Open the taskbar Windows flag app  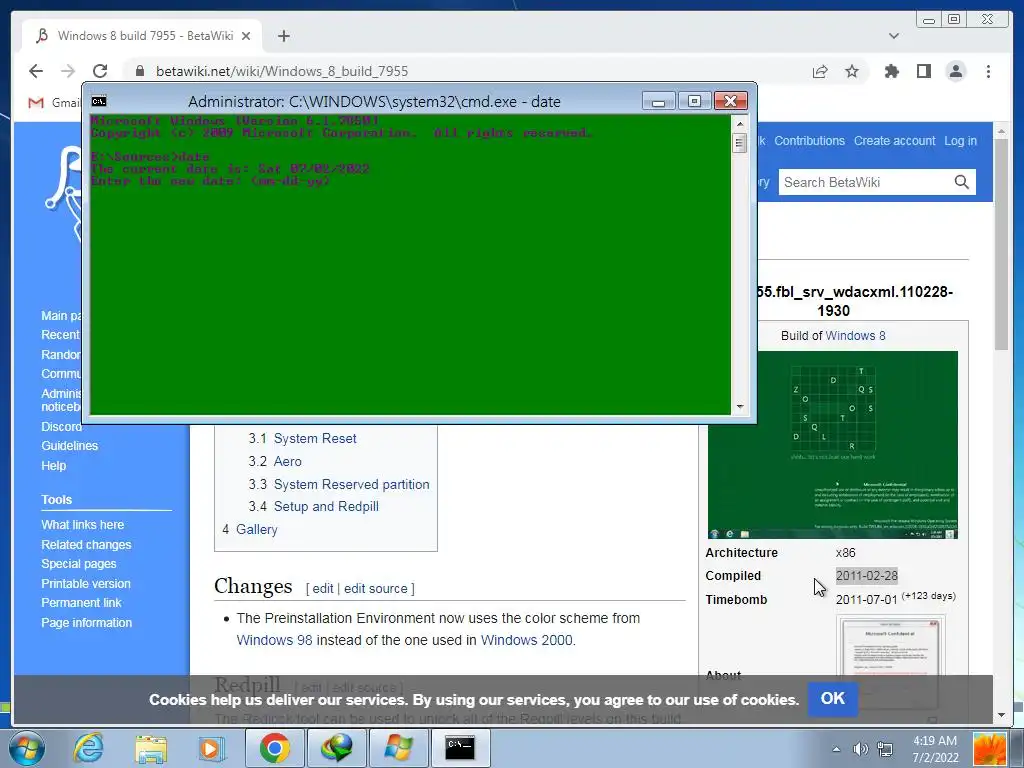coord(398,748)
